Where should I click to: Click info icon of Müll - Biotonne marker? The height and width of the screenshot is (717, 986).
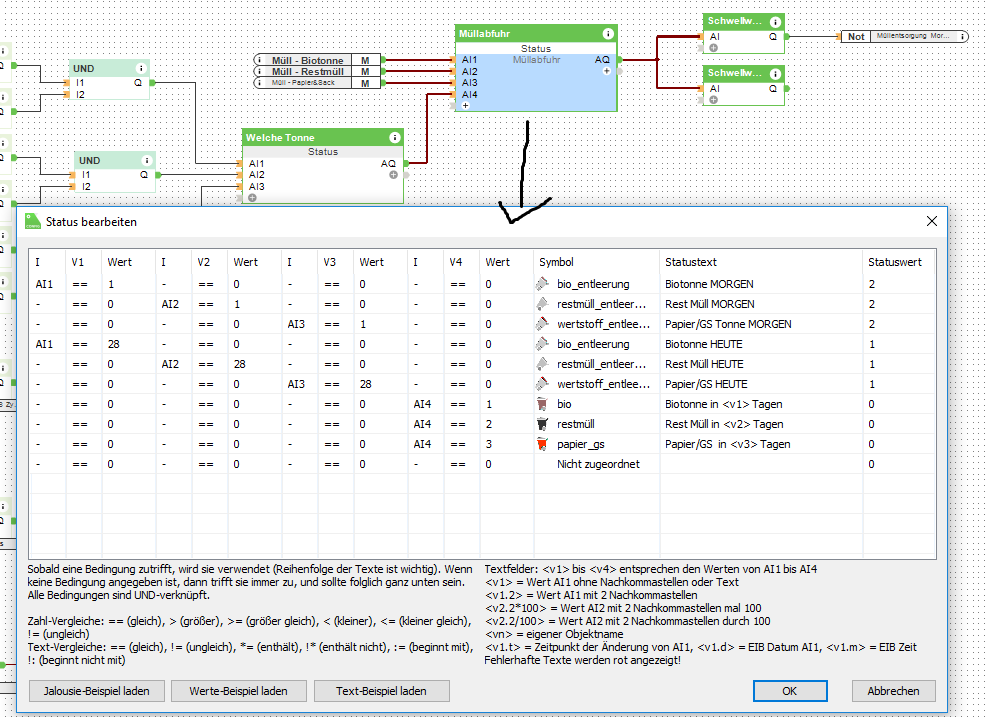tap(260, 60)
